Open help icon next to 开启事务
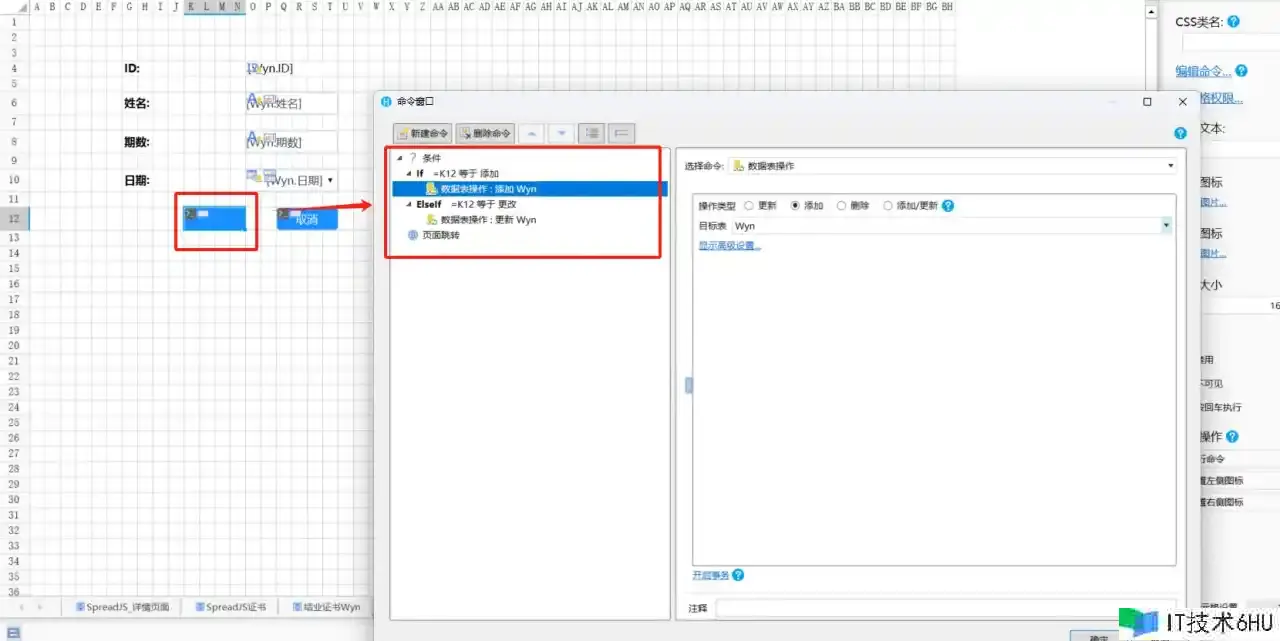The height and width of the screenshot is (641, 1280). pyautogui.click(x=738, y=575)
